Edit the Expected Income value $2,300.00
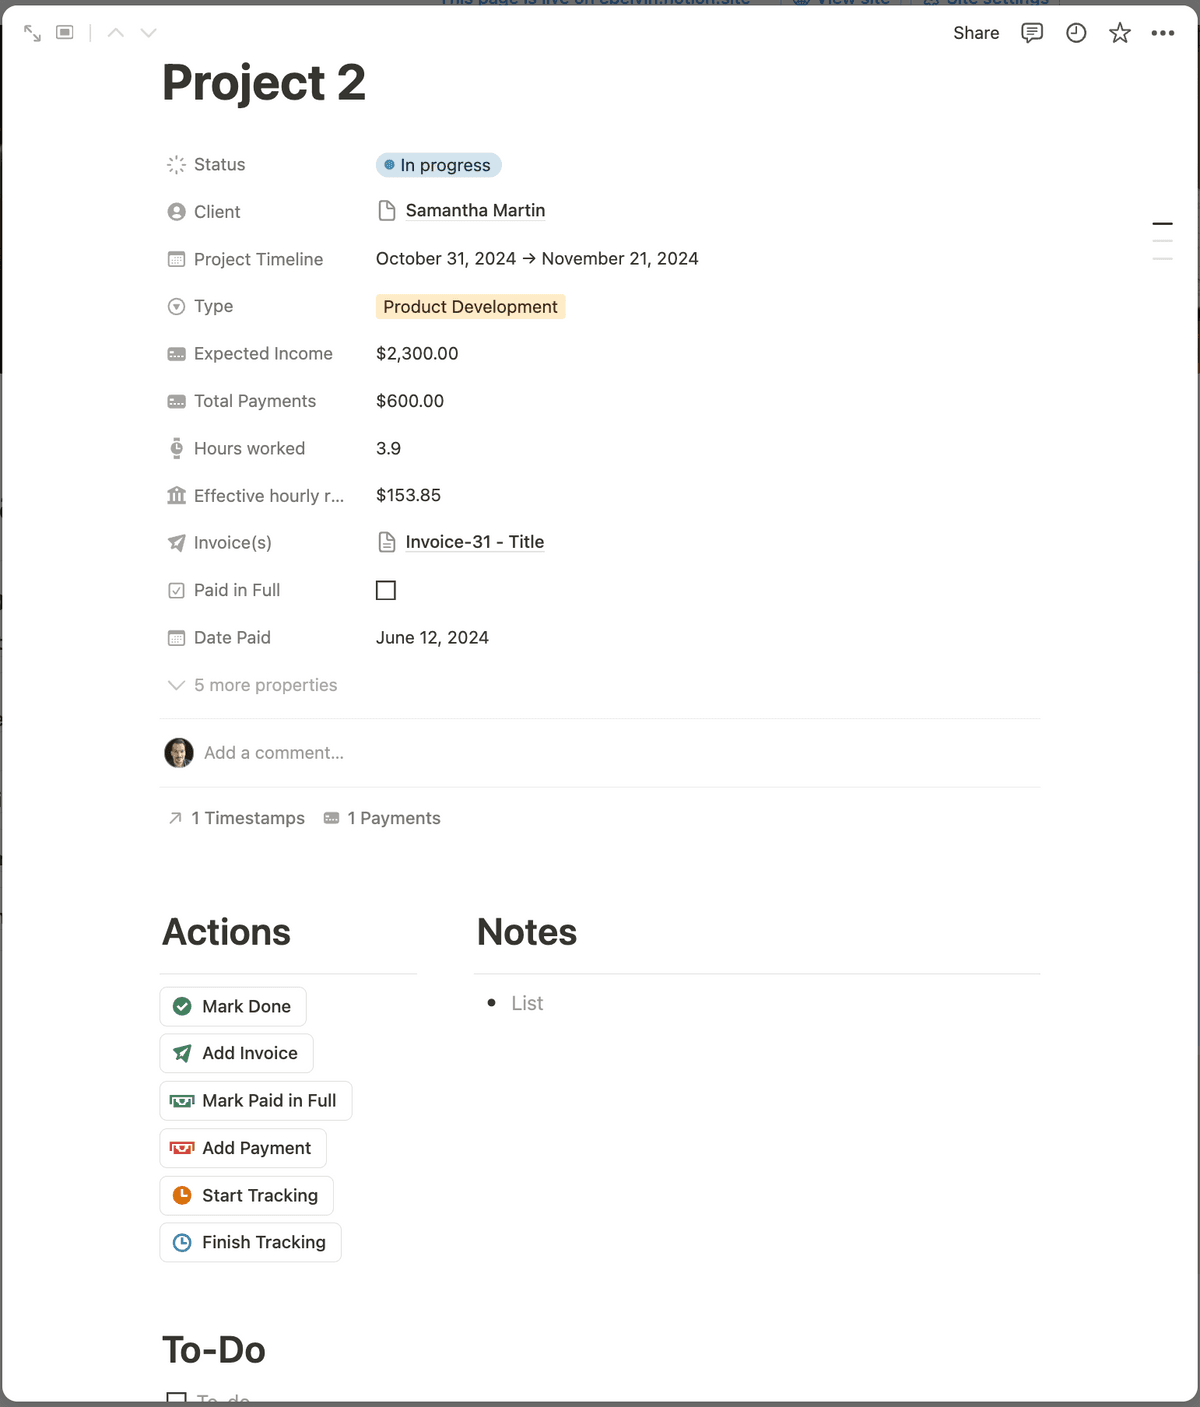The width and height of the screenshot is (1200, 1407). click(417, 354)
